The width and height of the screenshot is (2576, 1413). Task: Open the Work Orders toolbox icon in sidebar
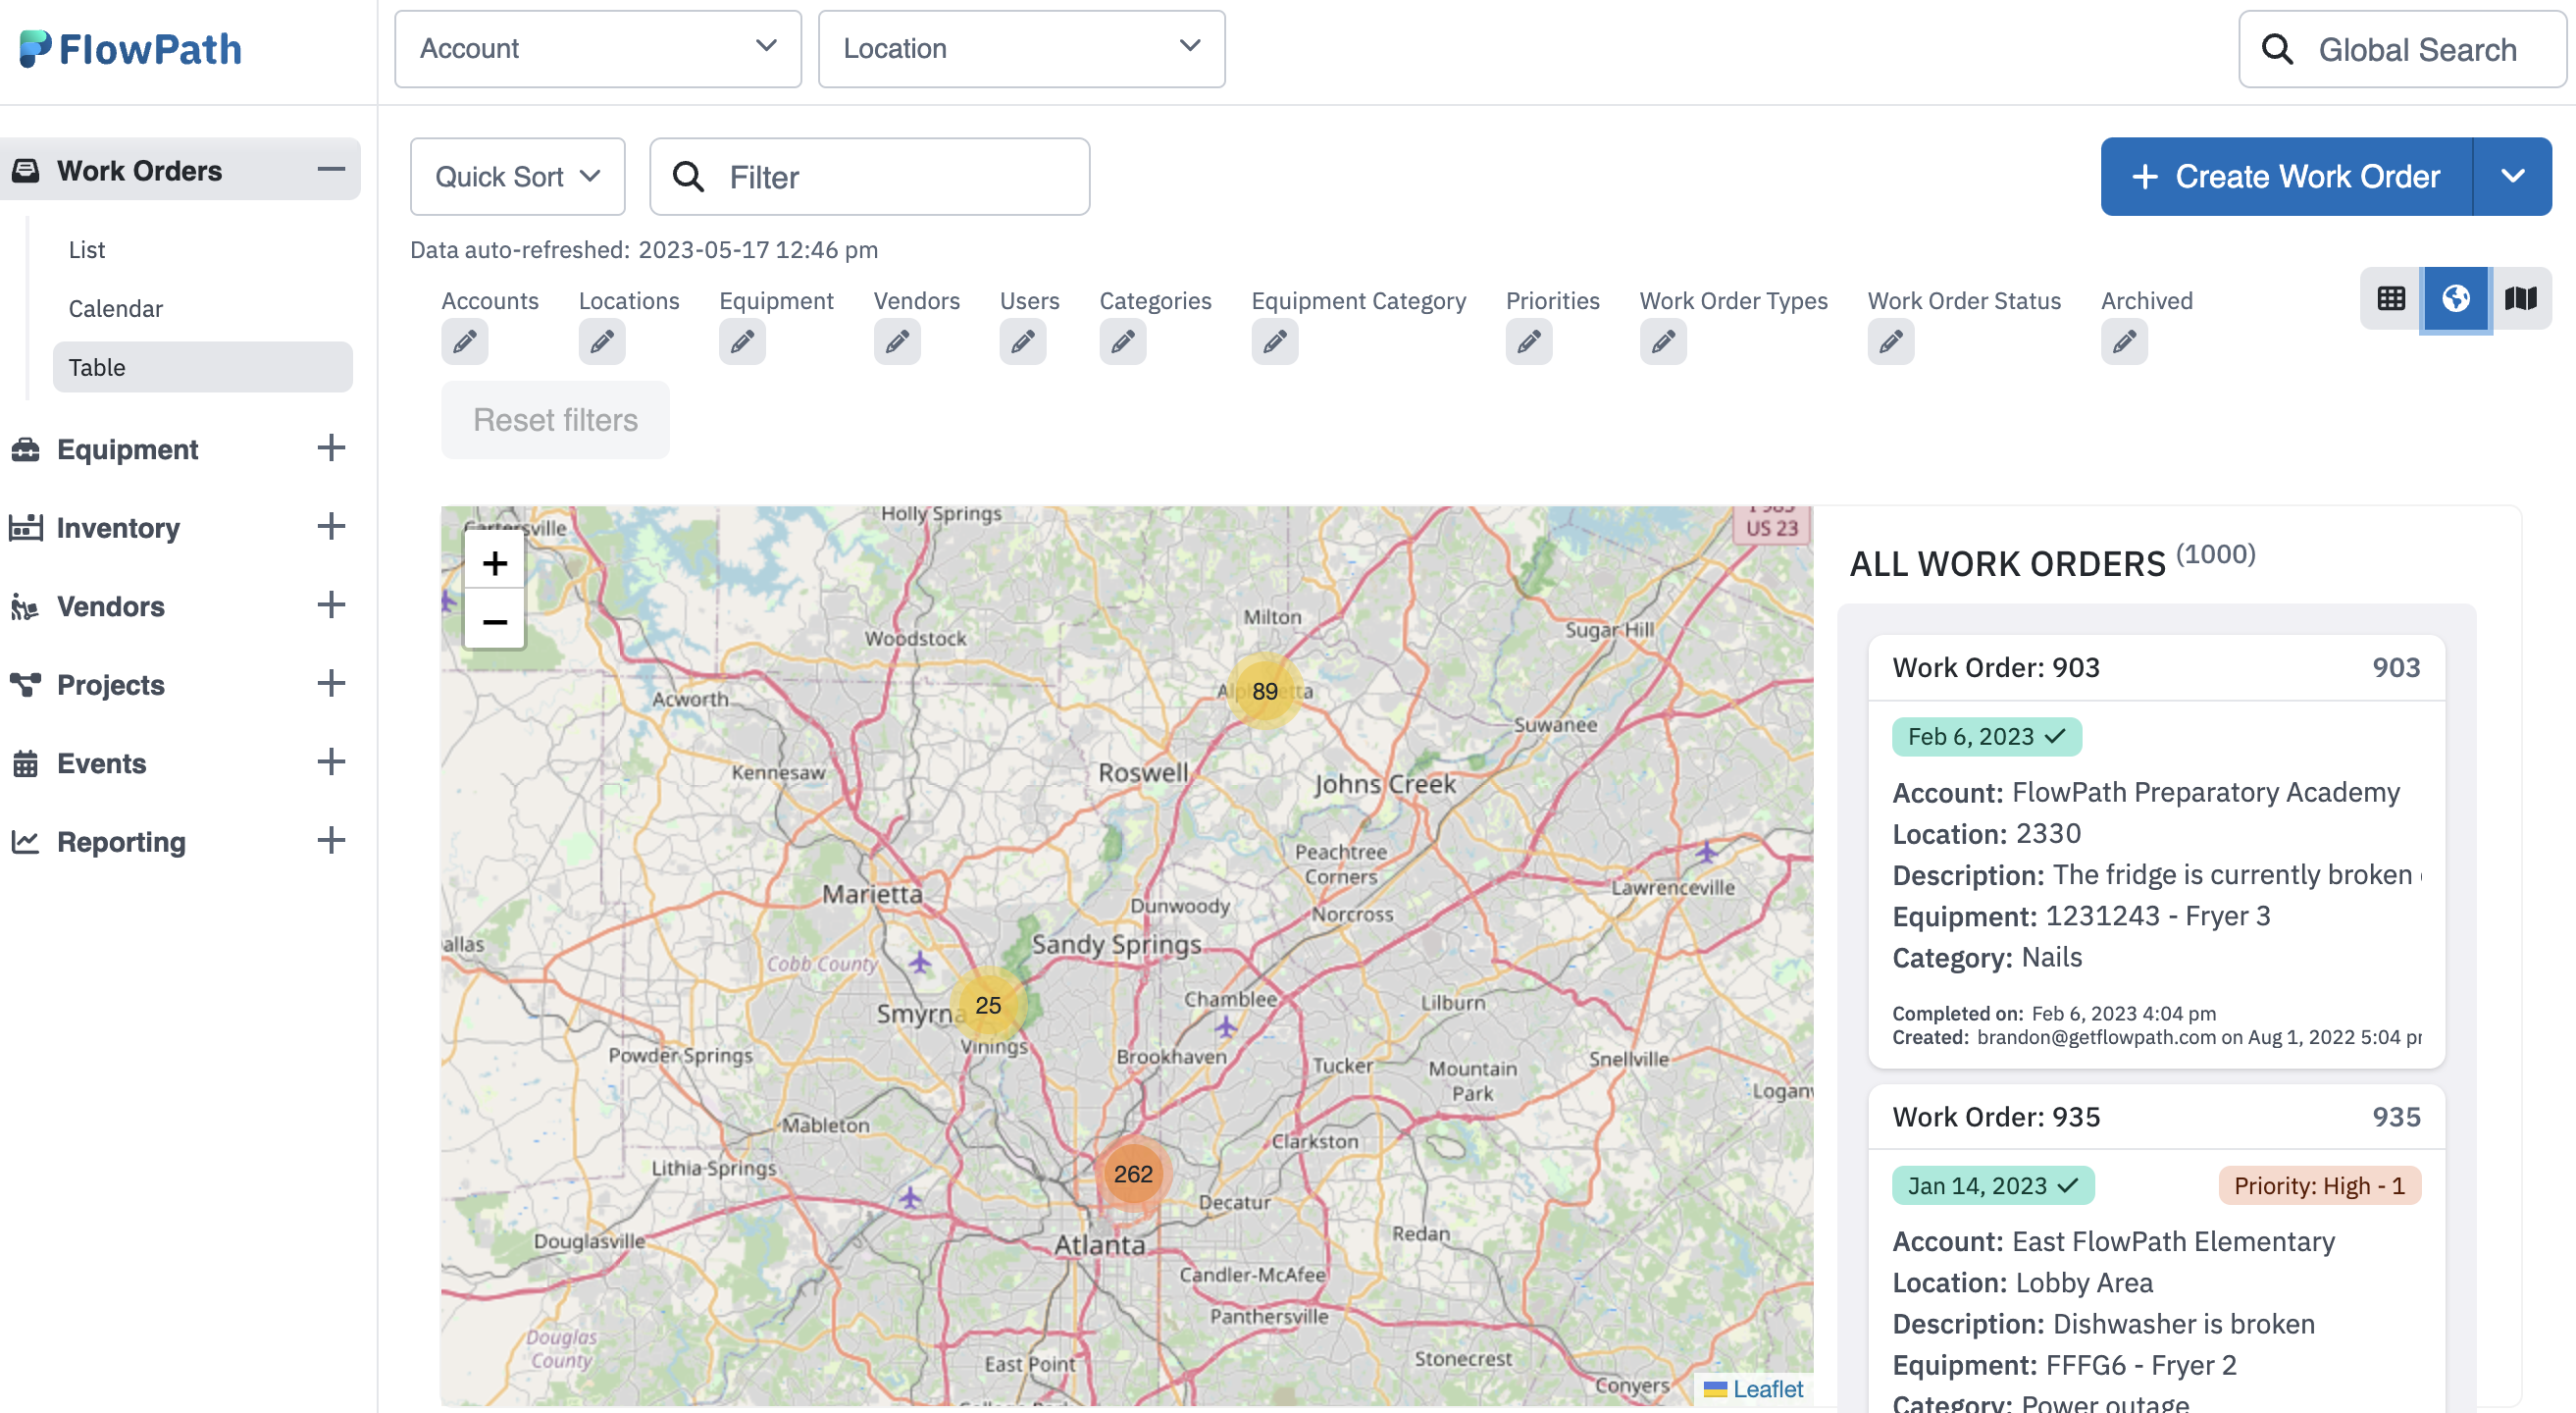point(26,169)
